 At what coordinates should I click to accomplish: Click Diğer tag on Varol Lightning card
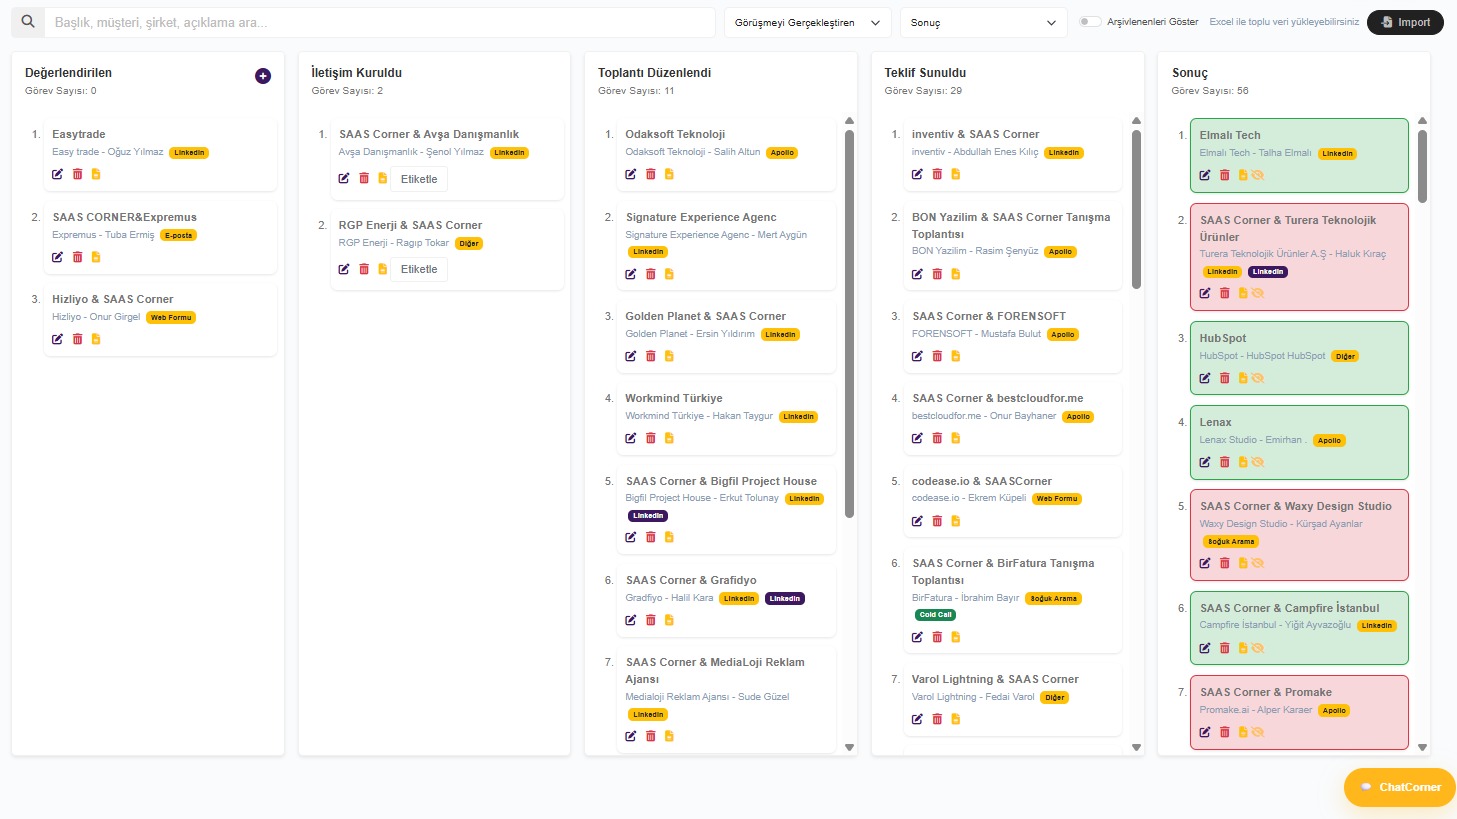point(1055,698)
